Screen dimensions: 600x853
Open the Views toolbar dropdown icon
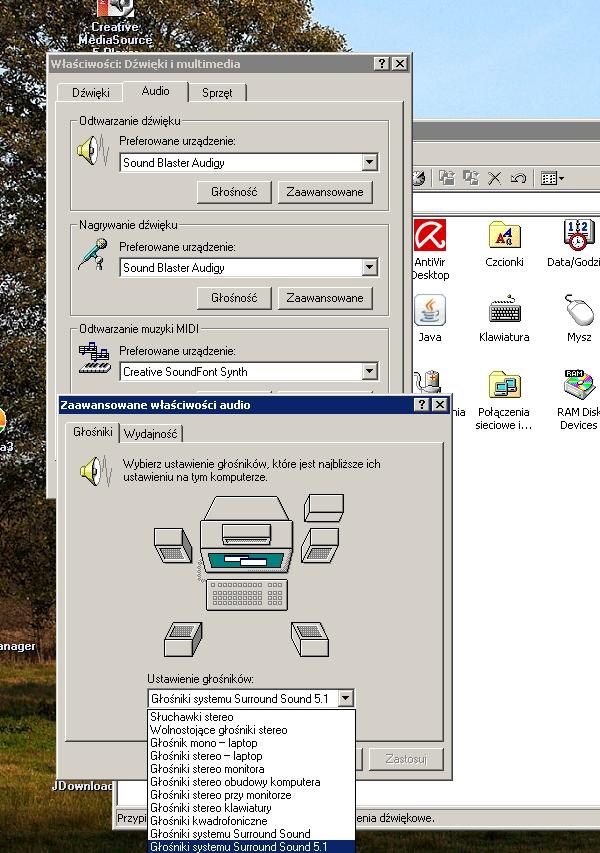tap(552, 178)
